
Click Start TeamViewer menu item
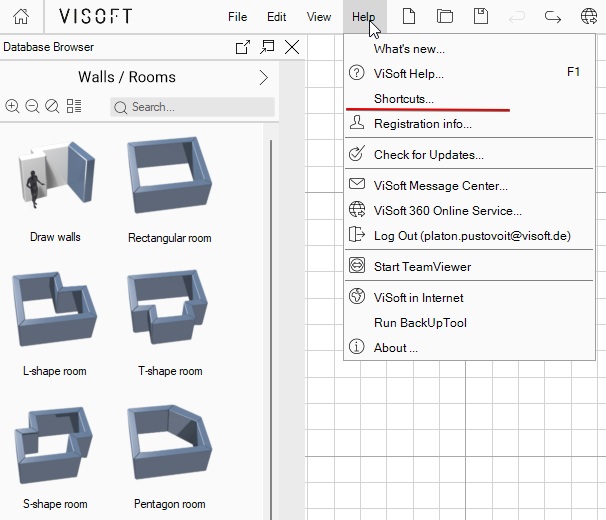[422, 267]
